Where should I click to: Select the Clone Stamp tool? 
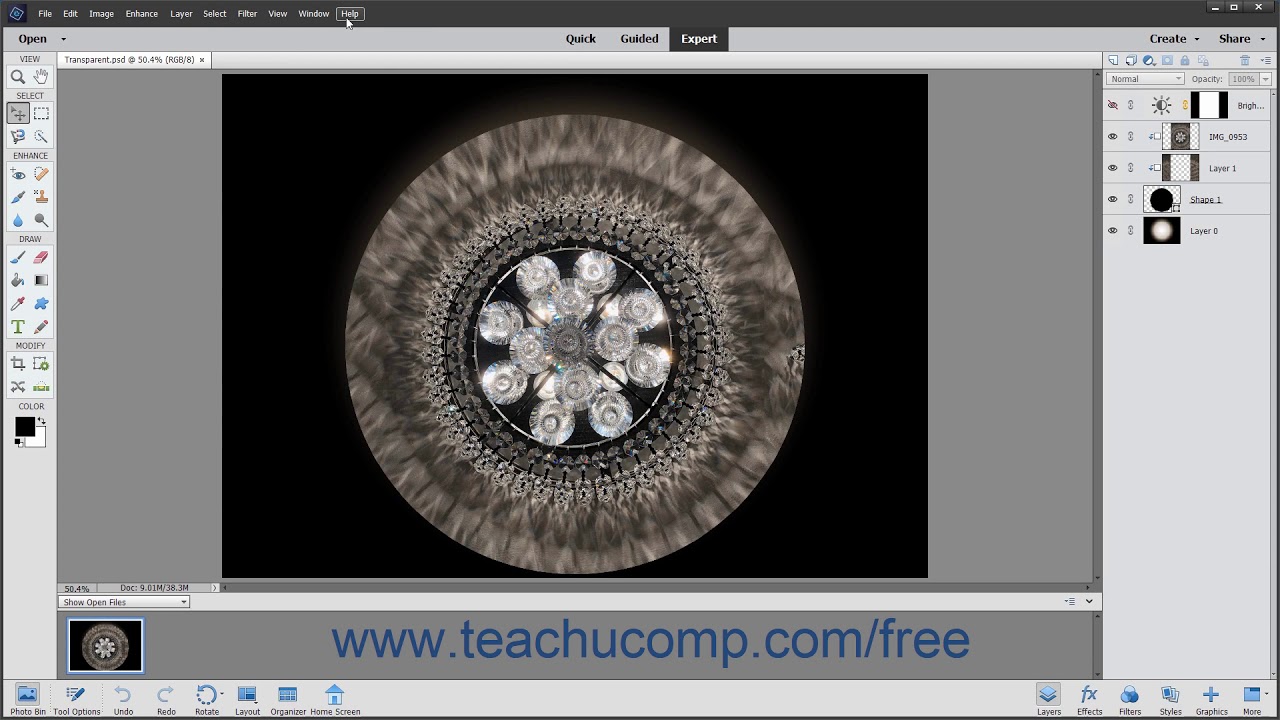(41, 197)
